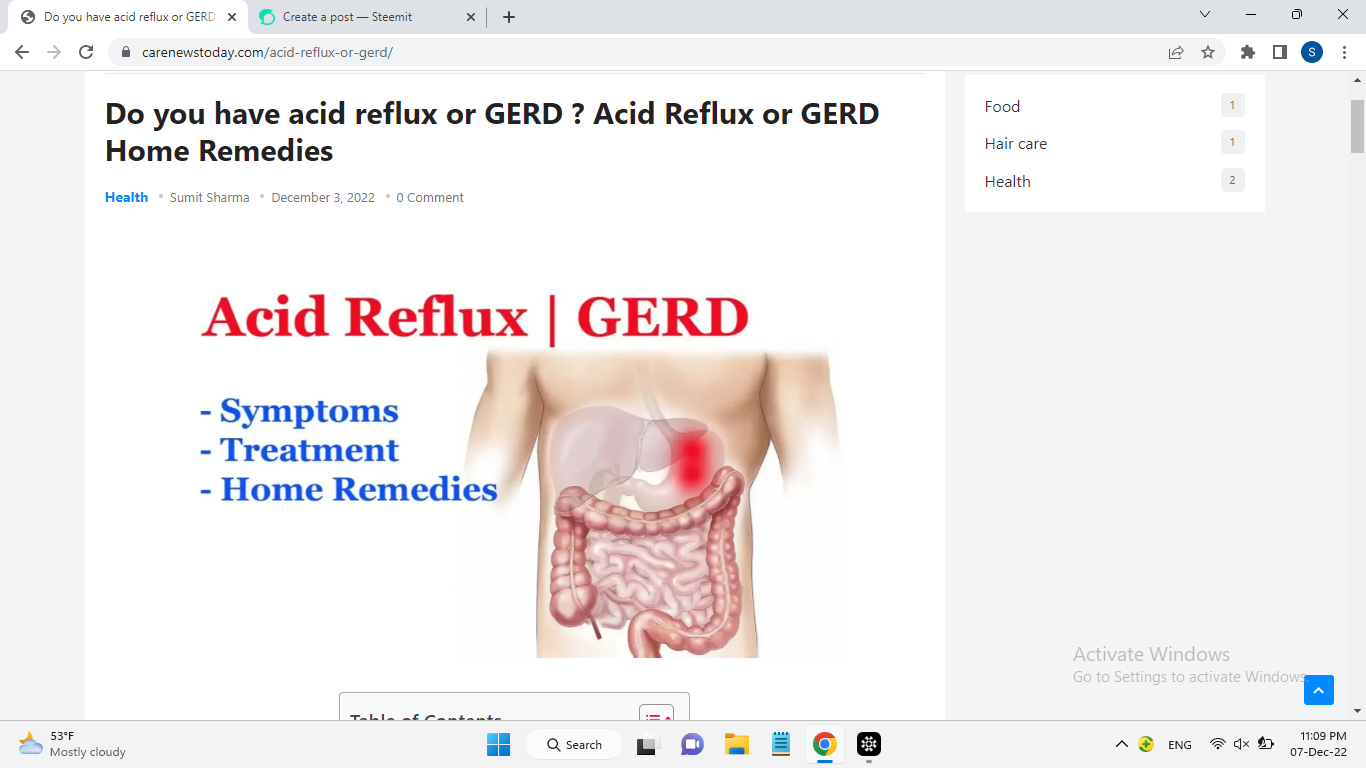Open the clock showing 11:09 PM
The image size is (1366, 768).
(1318, 744)
